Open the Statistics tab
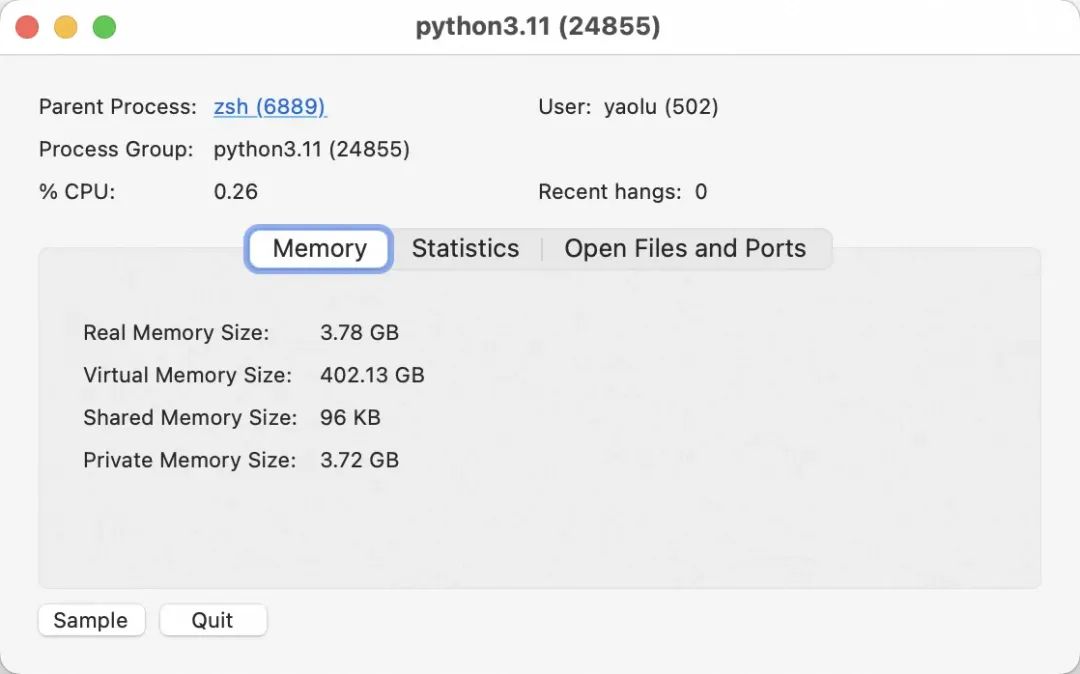 [x=465, y=249]
